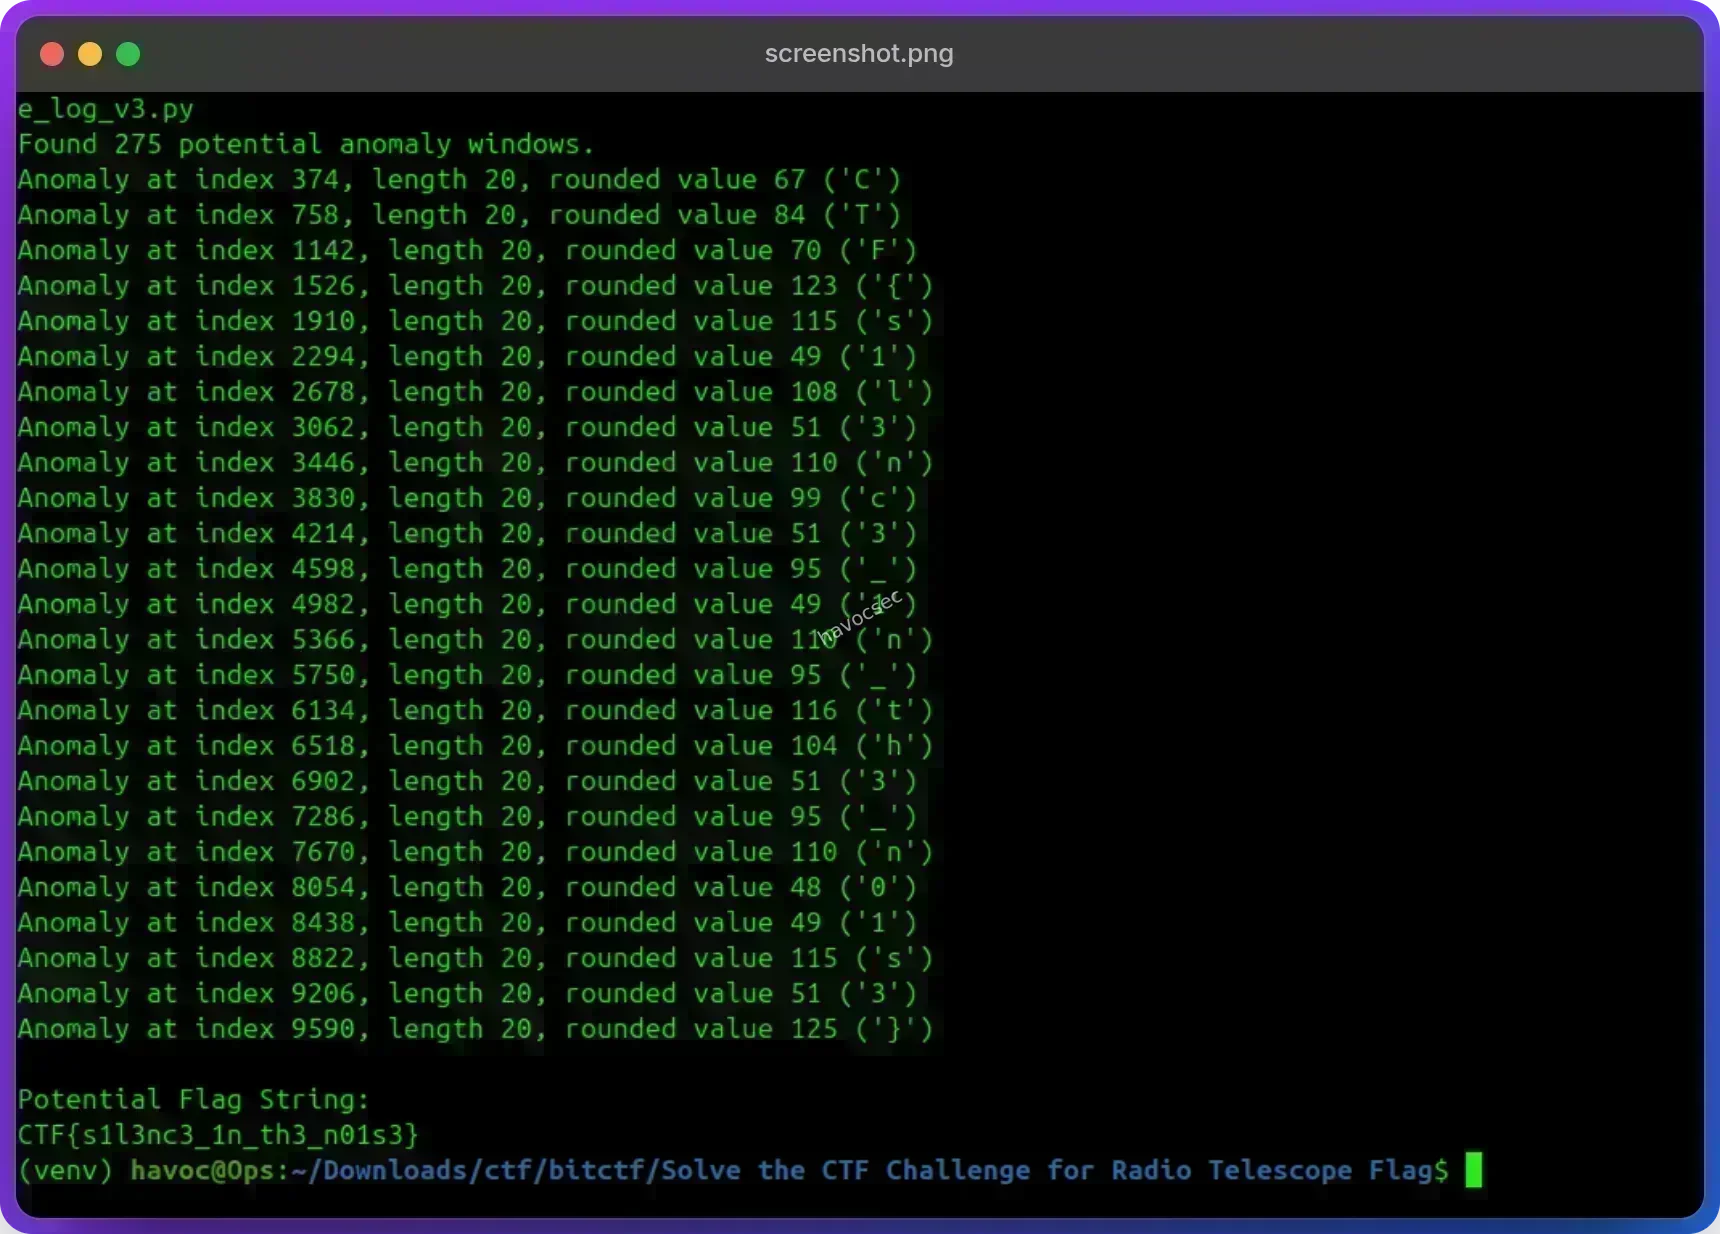The height and width of the screenshot is (1234, 1720).
Task: Select the line for anomaly index 7286
Action: [x=468, y=817]
